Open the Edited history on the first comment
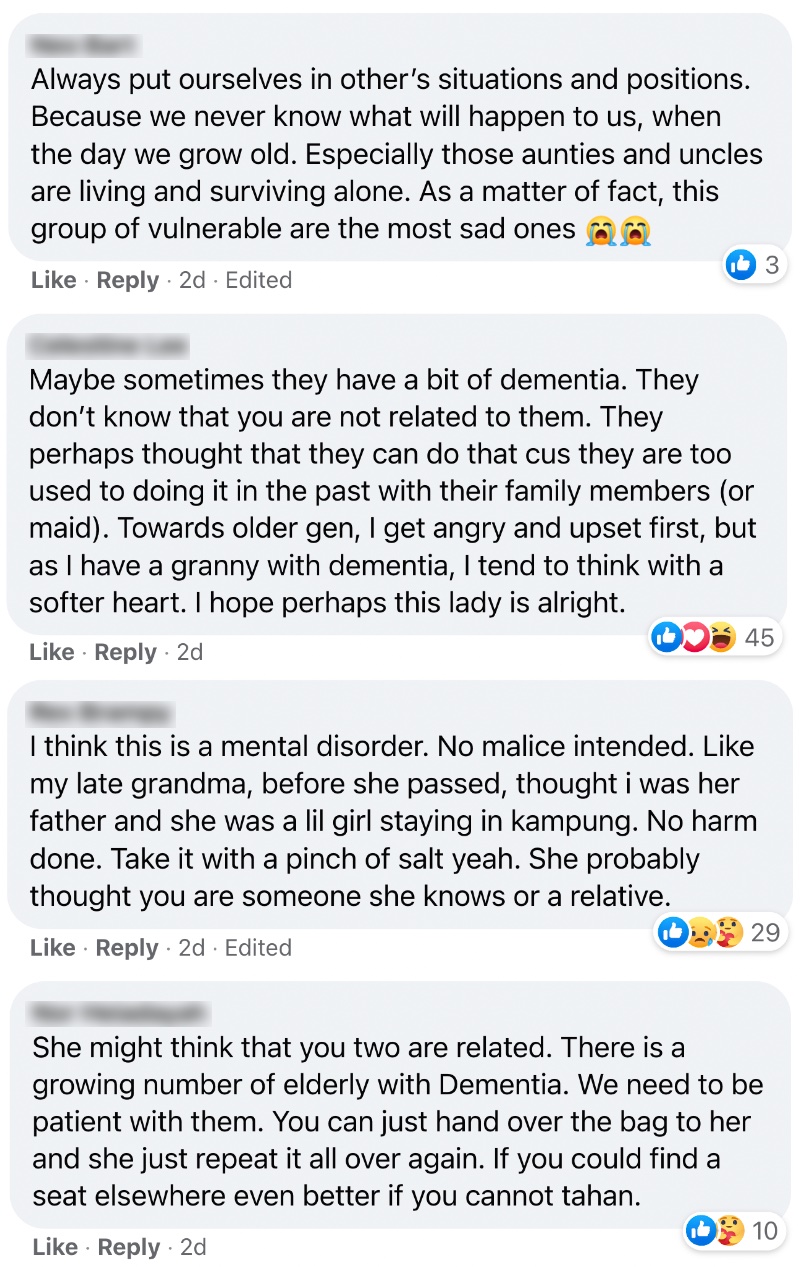800x1267 pixels. tap(258, 281)
